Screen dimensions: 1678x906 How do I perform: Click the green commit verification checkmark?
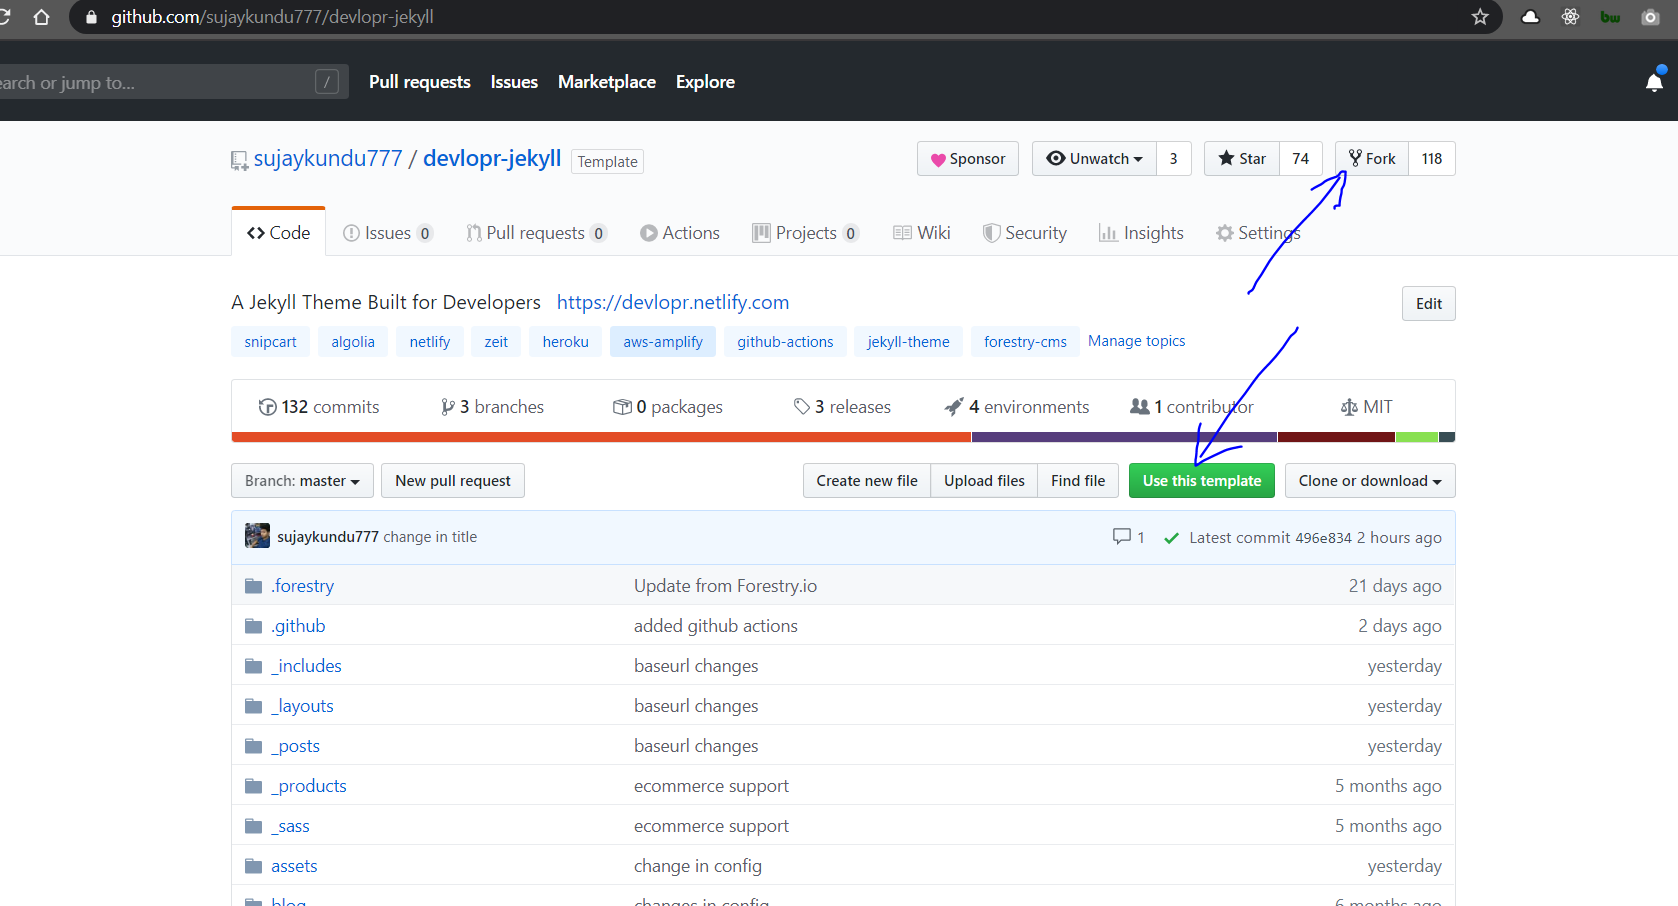point(1171,537)
